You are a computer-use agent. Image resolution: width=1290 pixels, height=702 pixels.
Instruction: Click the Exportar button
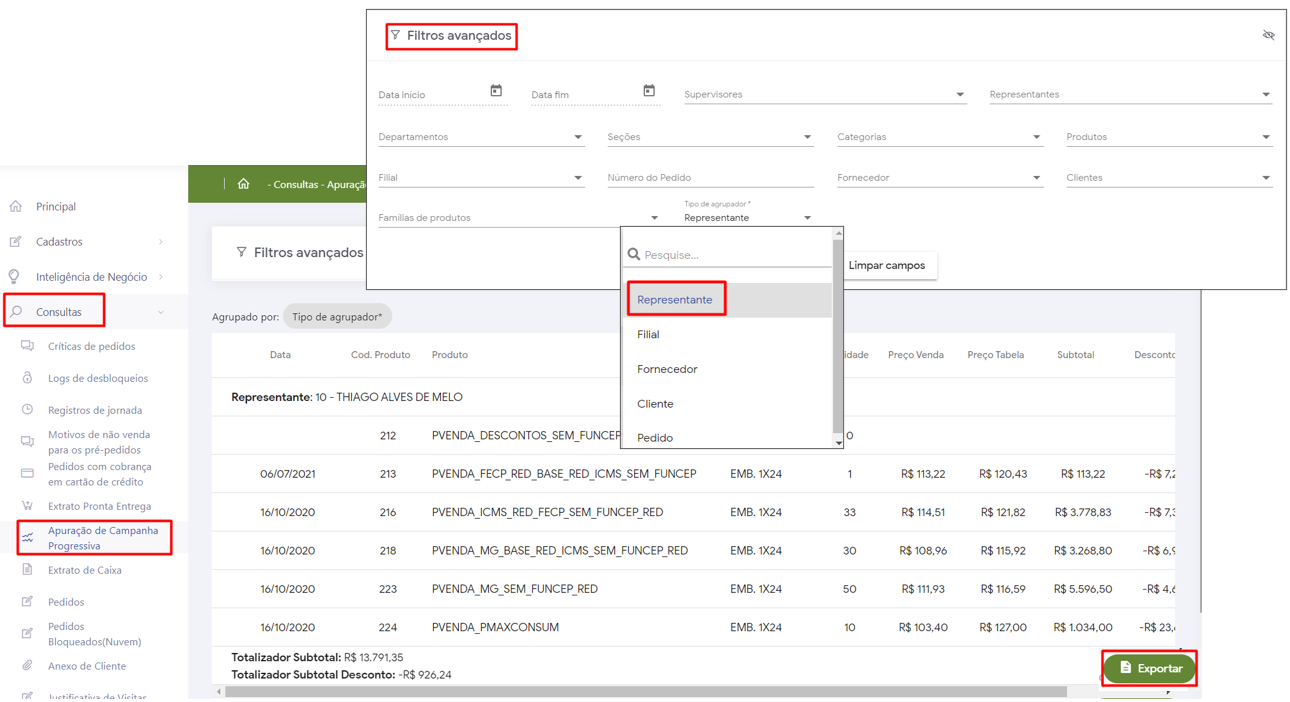coord(1149,668)
